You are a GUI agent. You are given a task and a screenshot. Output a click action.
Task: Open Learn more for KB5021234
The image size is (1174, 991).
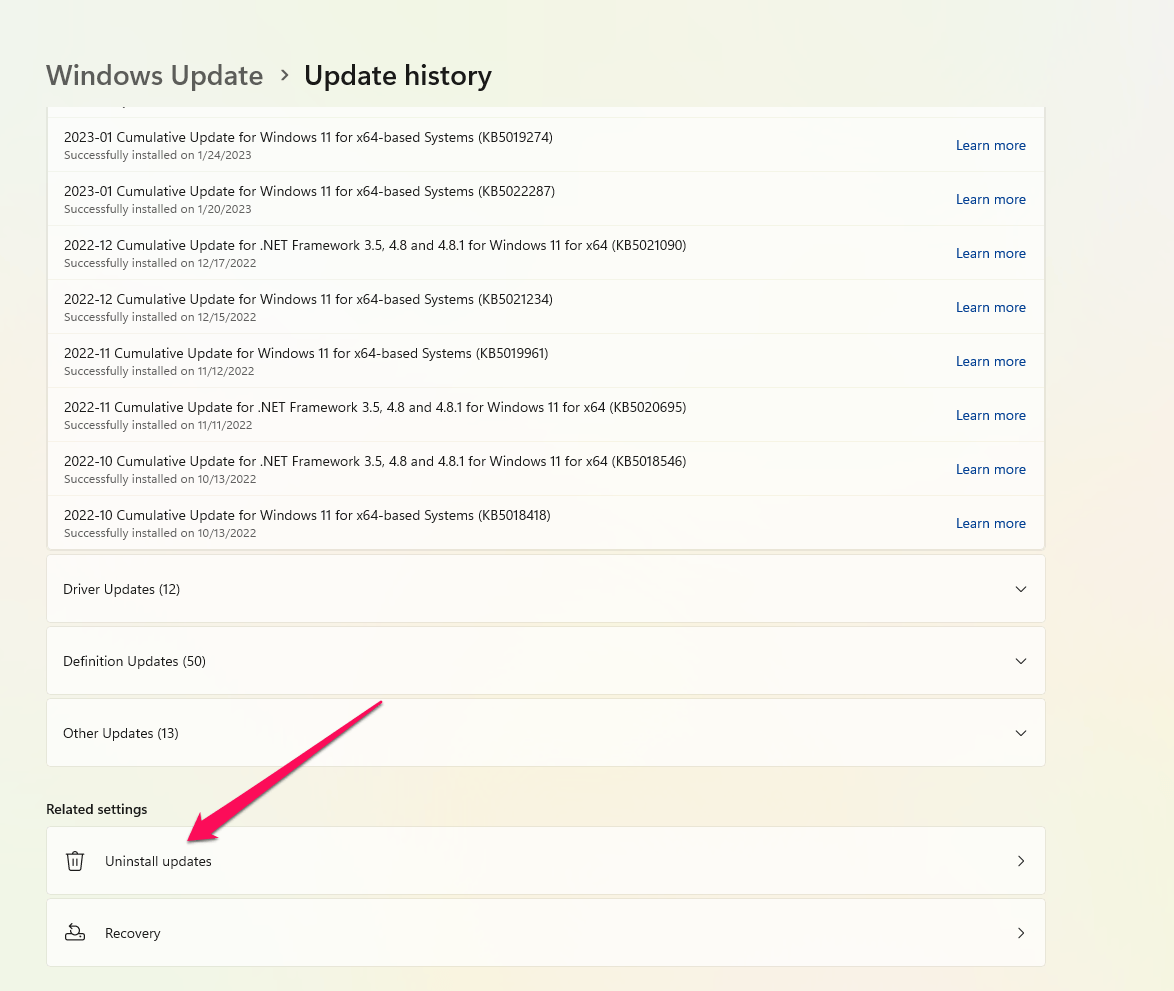point(991,307)
